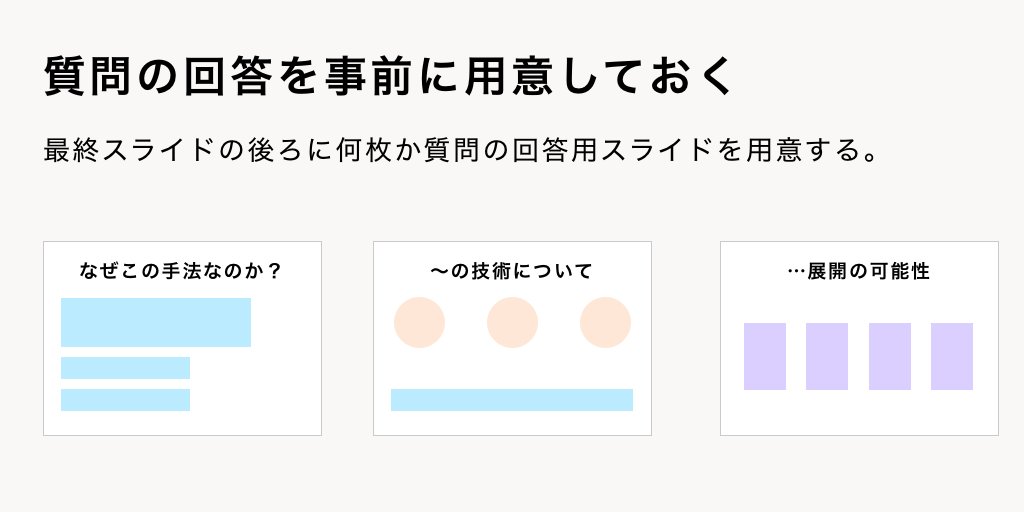The height and width of the screenshot is (512, 1024).
Task: Click the …展開の可能性 slide title
Action: [x=859, y=270]
